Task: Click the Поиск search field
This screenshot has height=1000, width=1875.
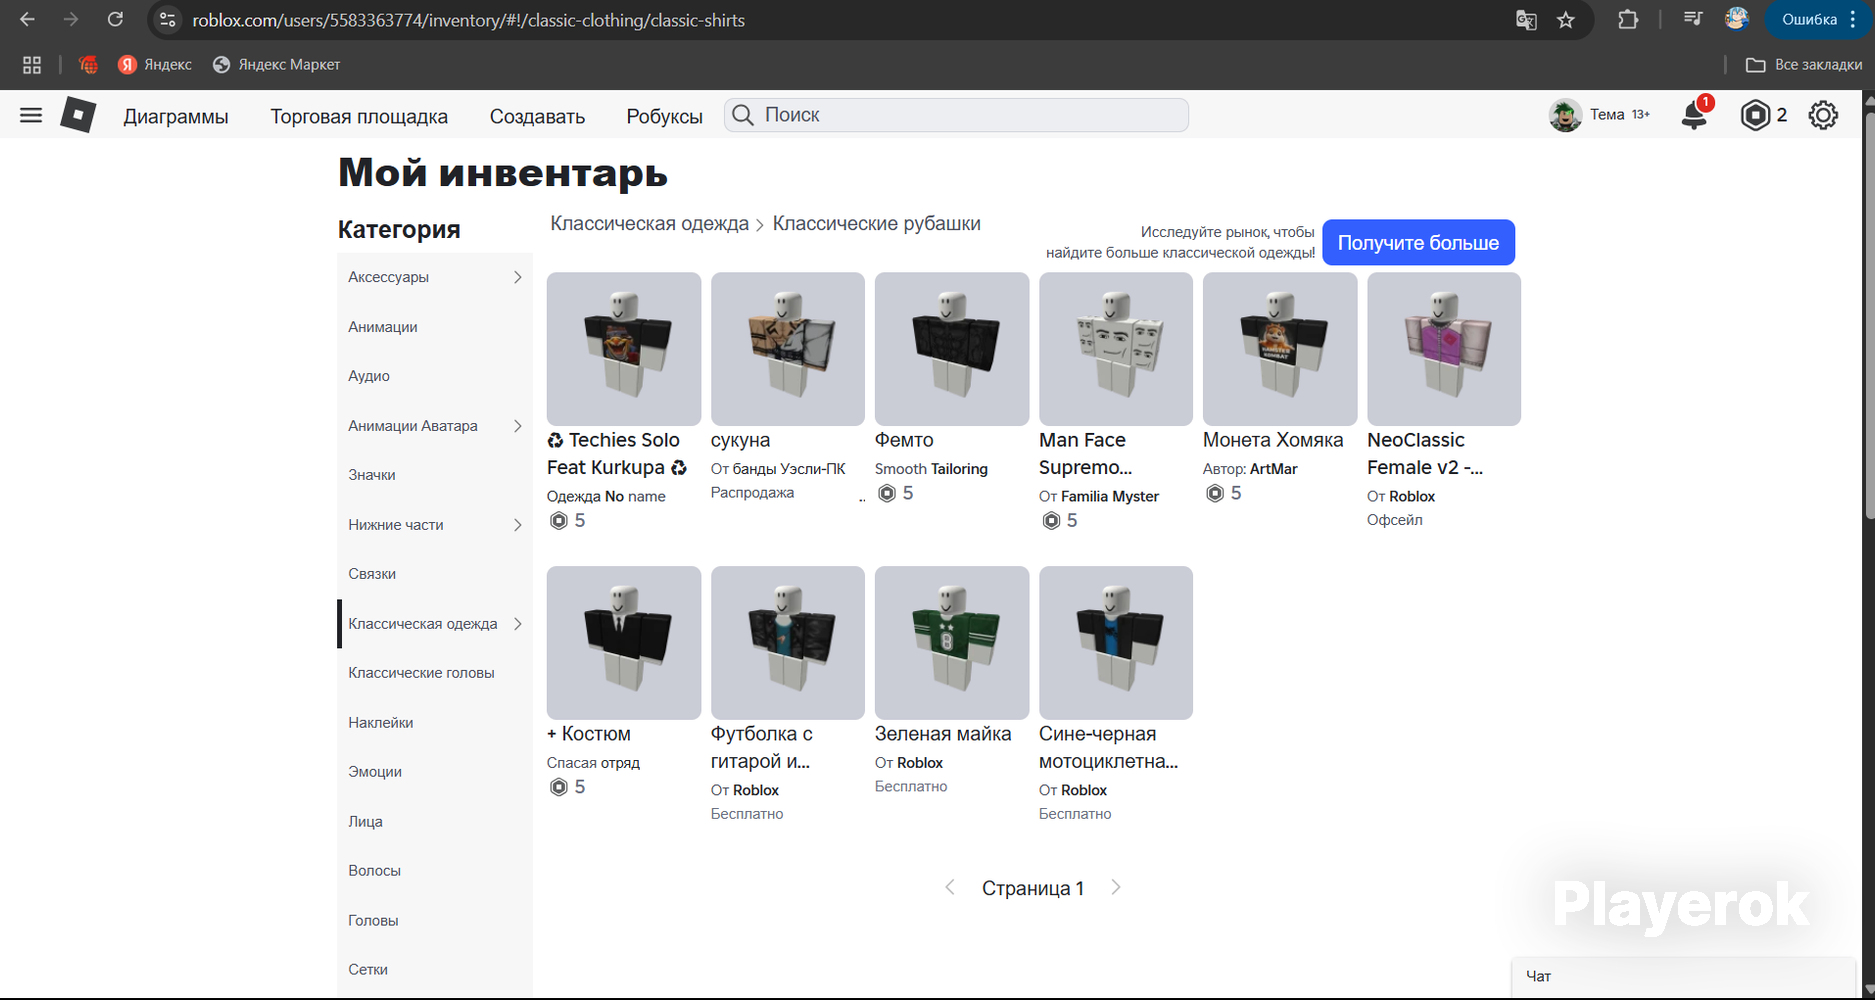Action: pyautogui.click(x=956, y=115)
